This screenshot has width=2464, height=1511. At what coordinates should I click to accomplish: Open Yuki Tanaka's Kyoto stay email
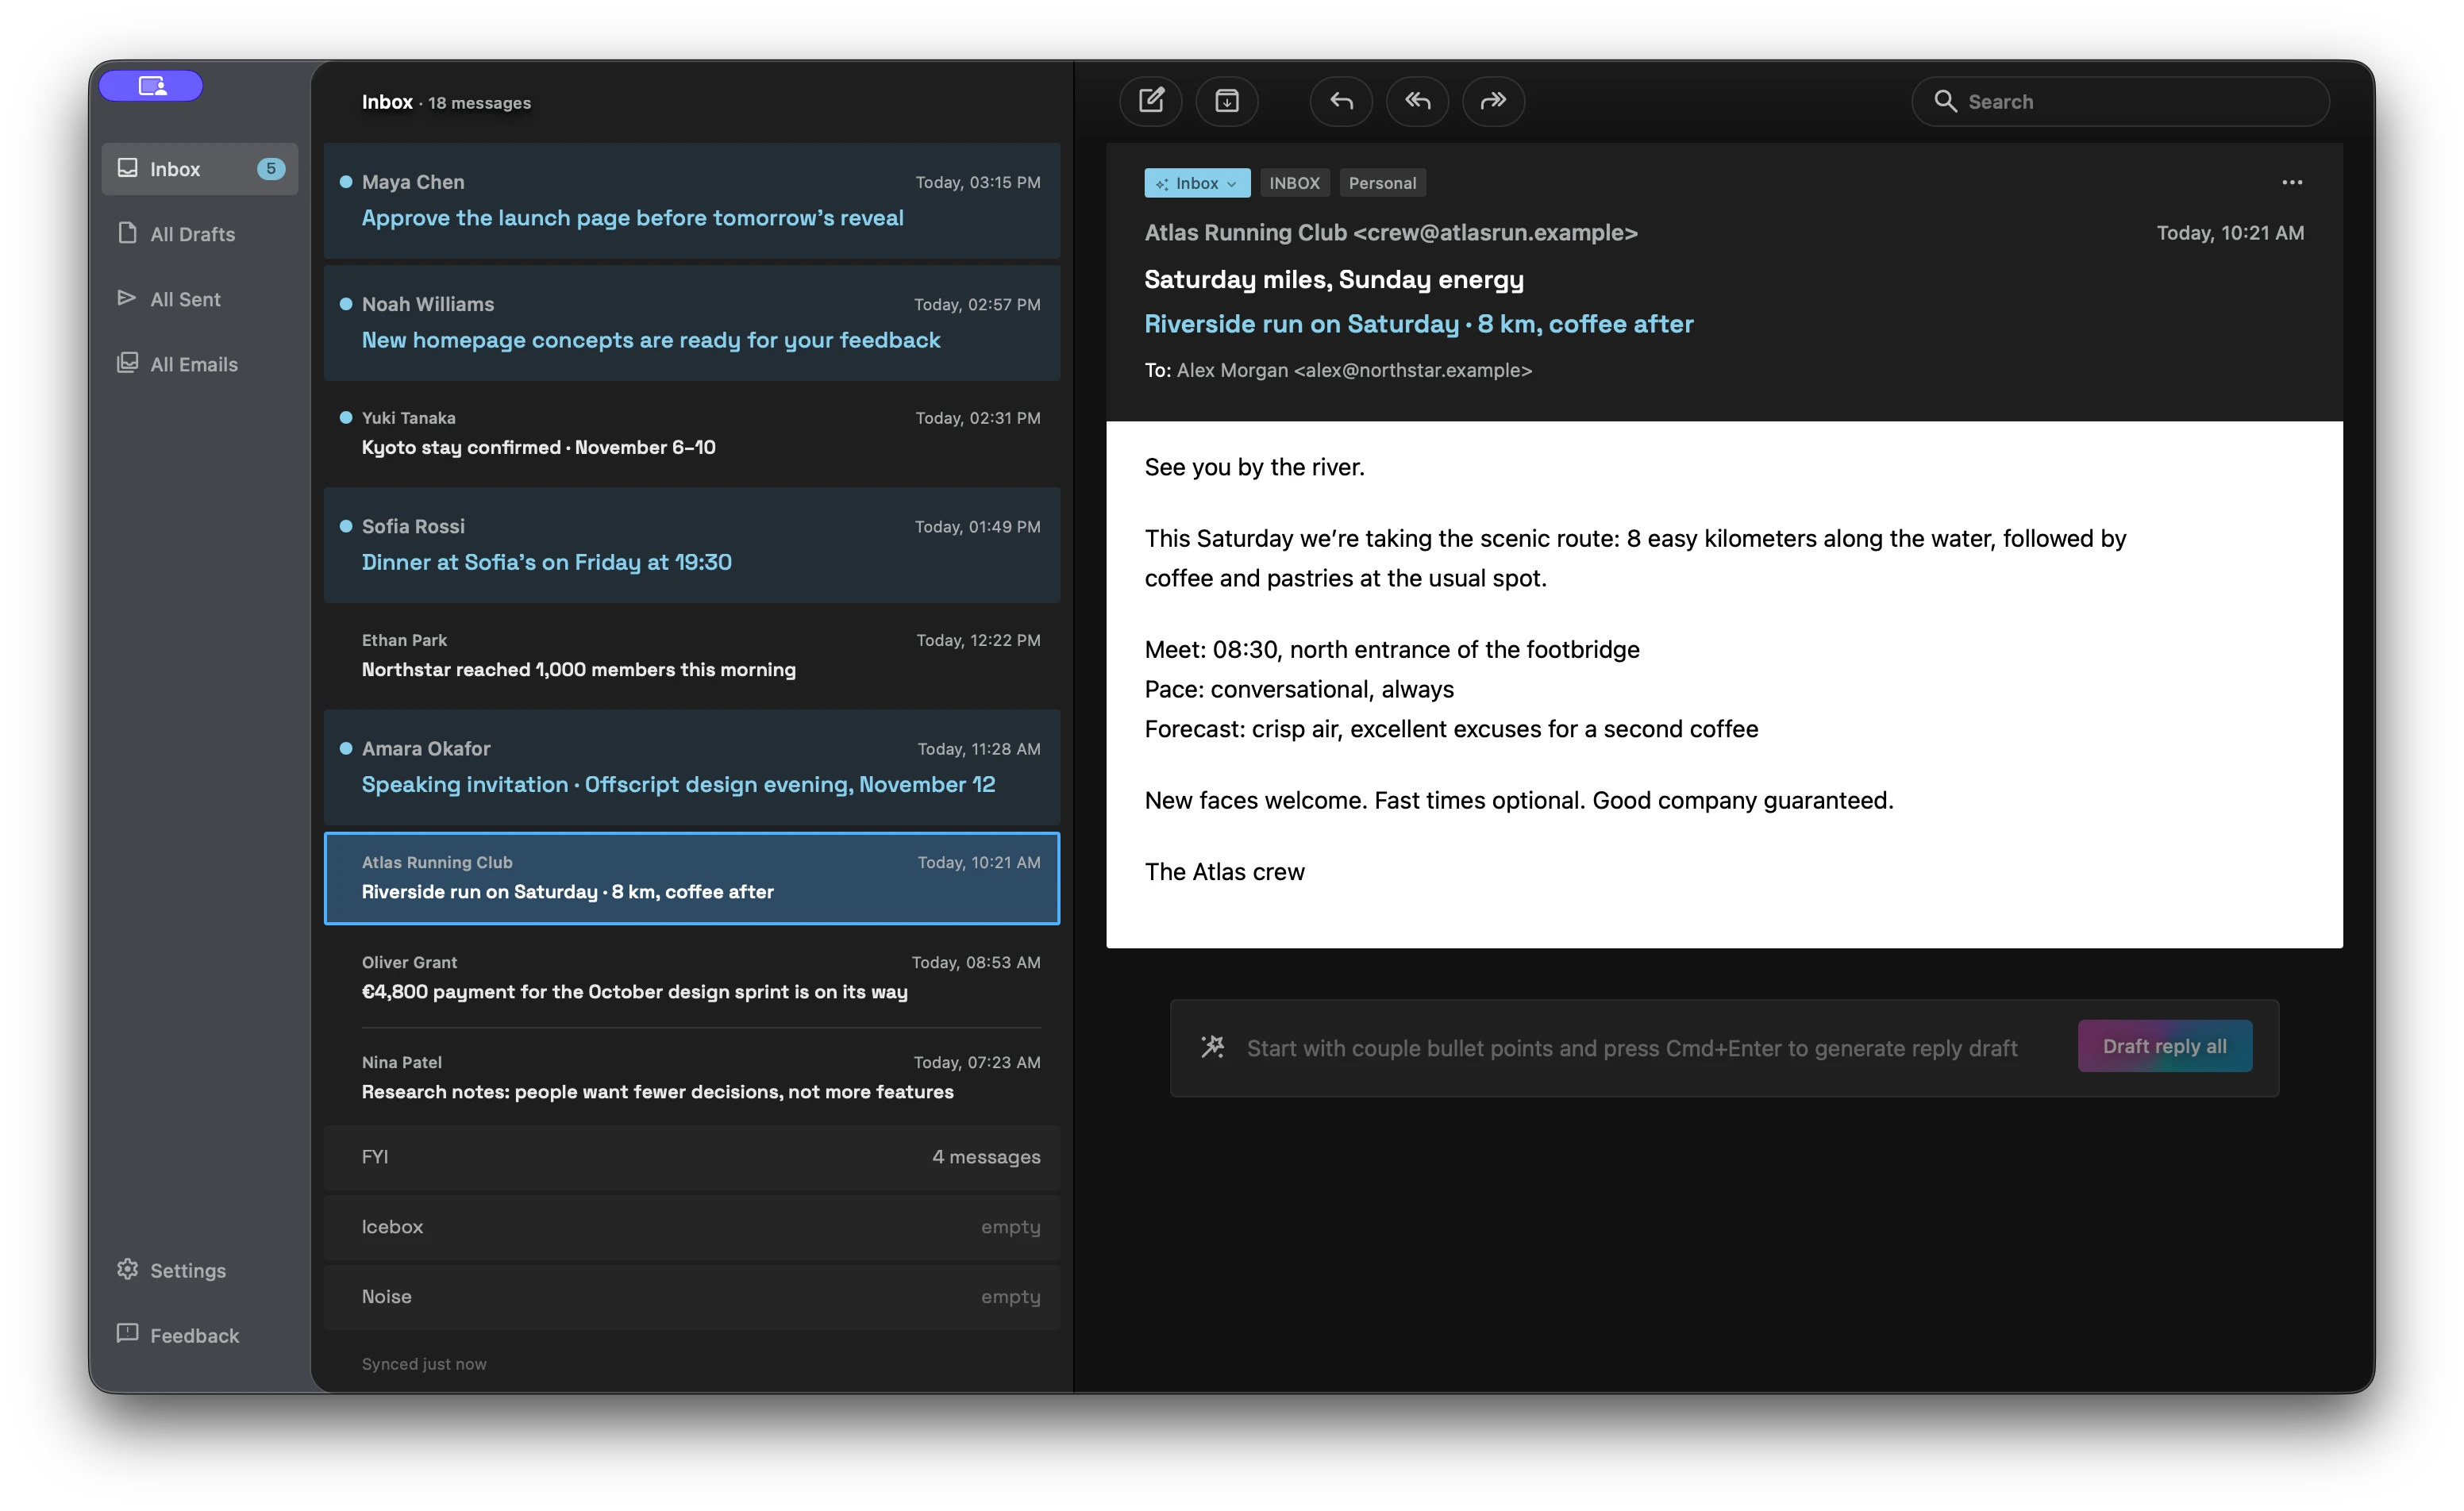(692, 433)
